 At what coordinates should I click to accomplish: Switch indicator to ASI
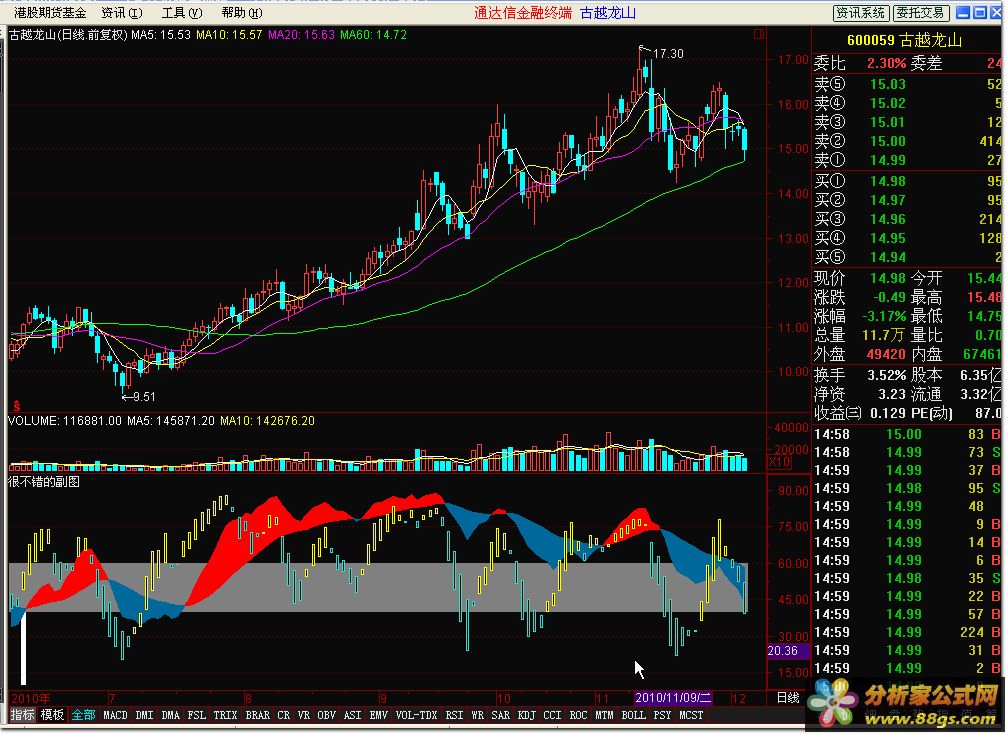pos(352,715)
